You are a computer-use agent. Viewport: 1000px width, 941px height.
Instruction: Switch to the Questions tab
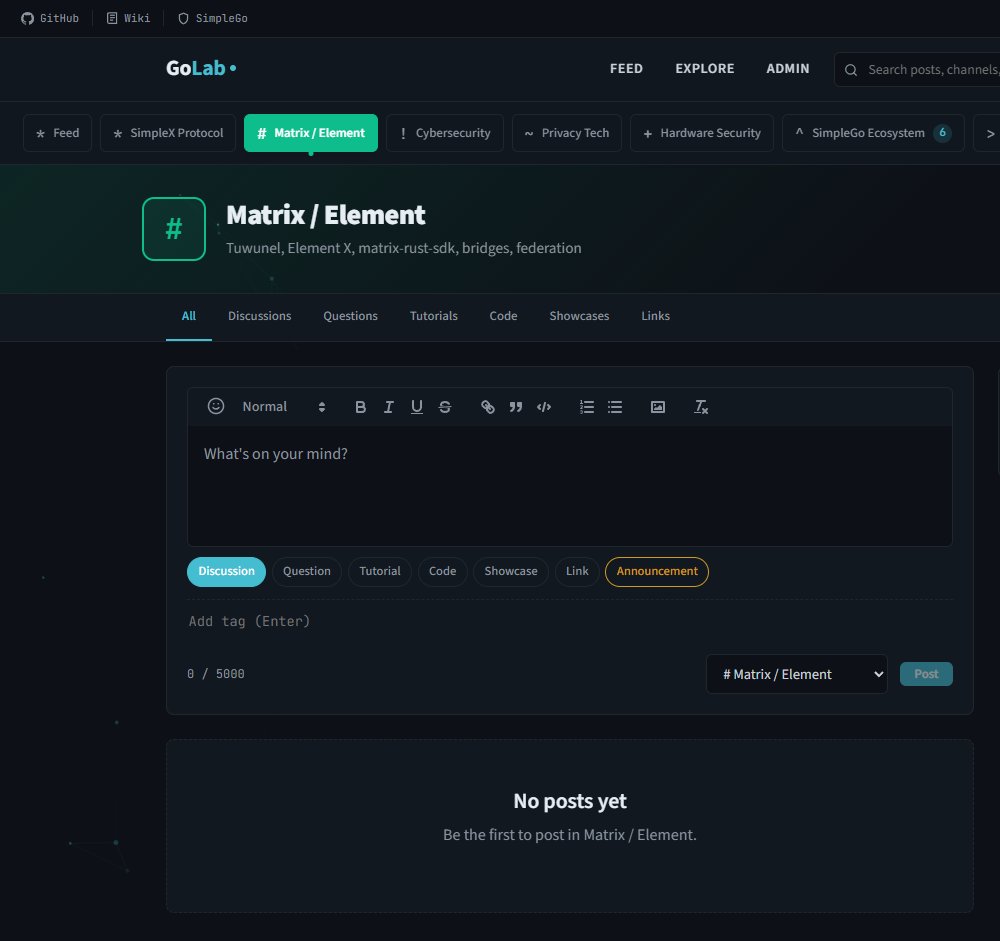[x=350, y=316]
